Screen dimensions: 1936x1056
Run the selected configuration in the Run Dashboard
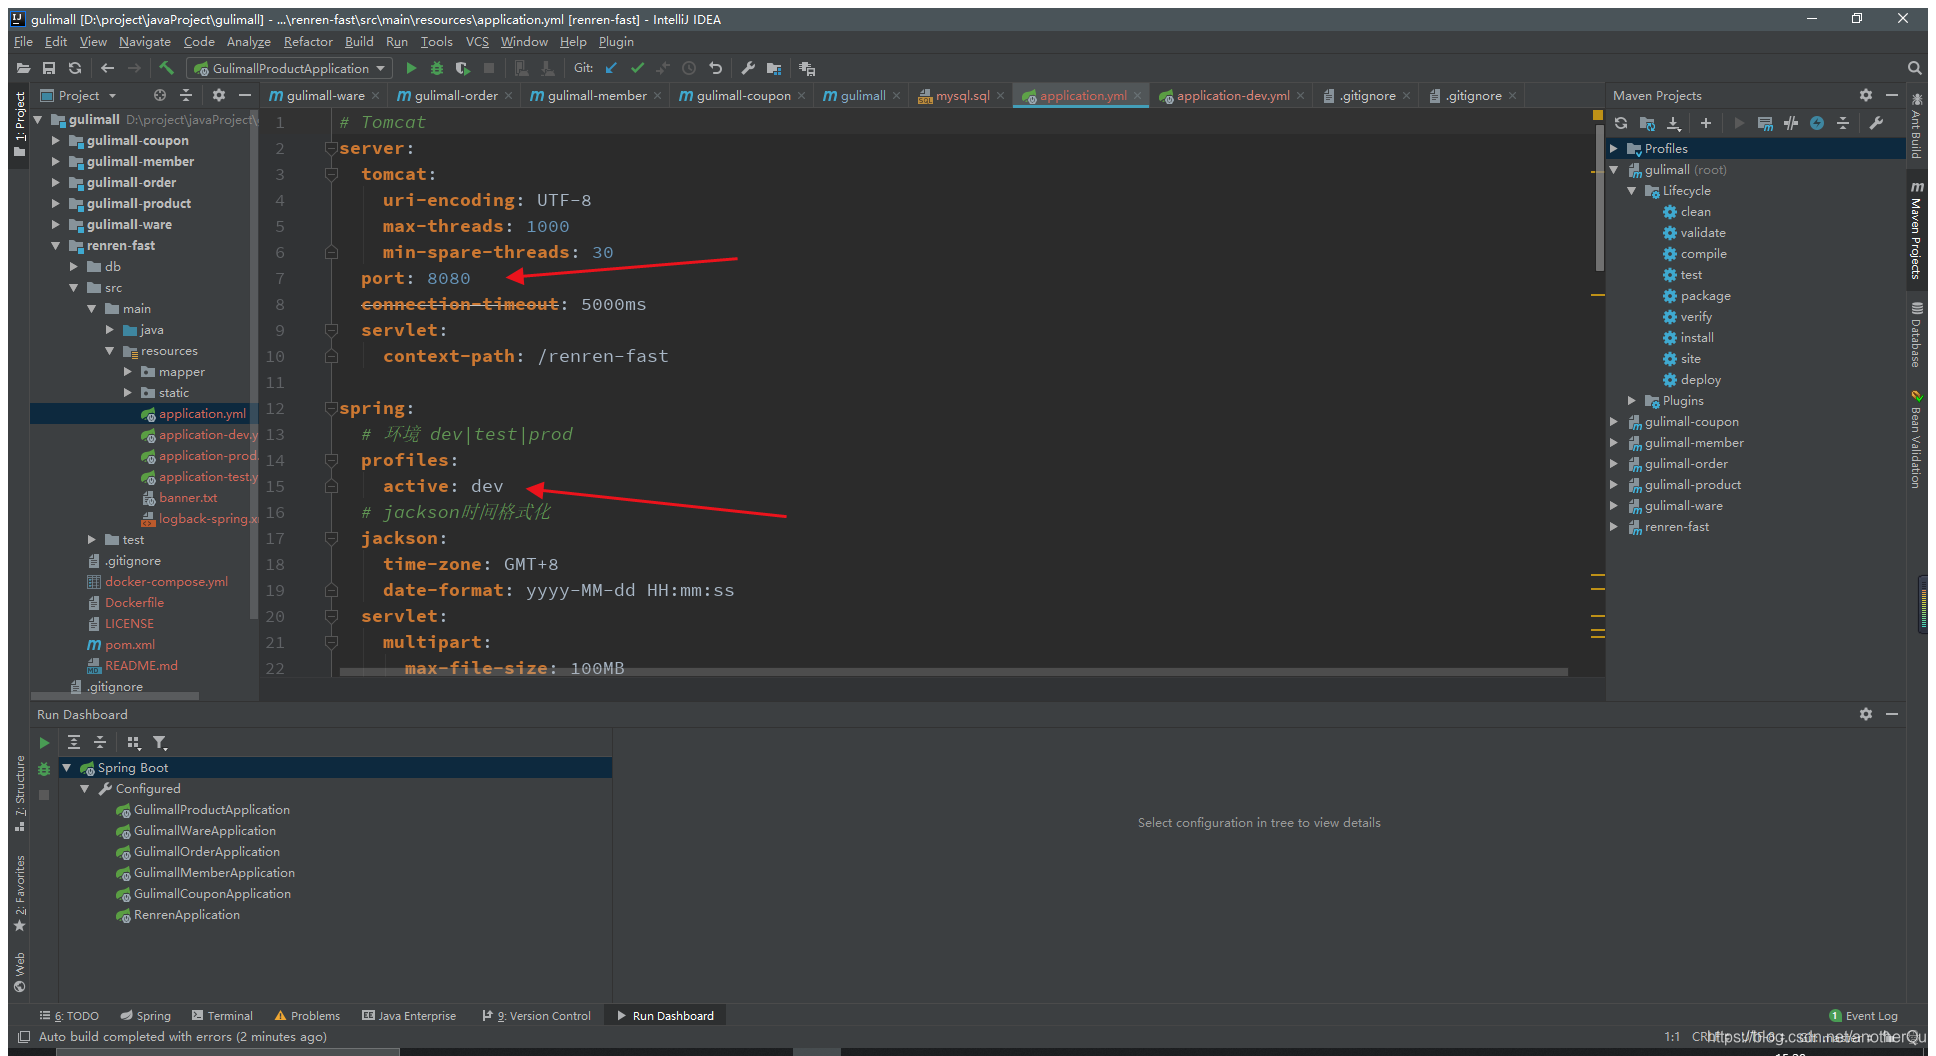click(x=44, y=742)
